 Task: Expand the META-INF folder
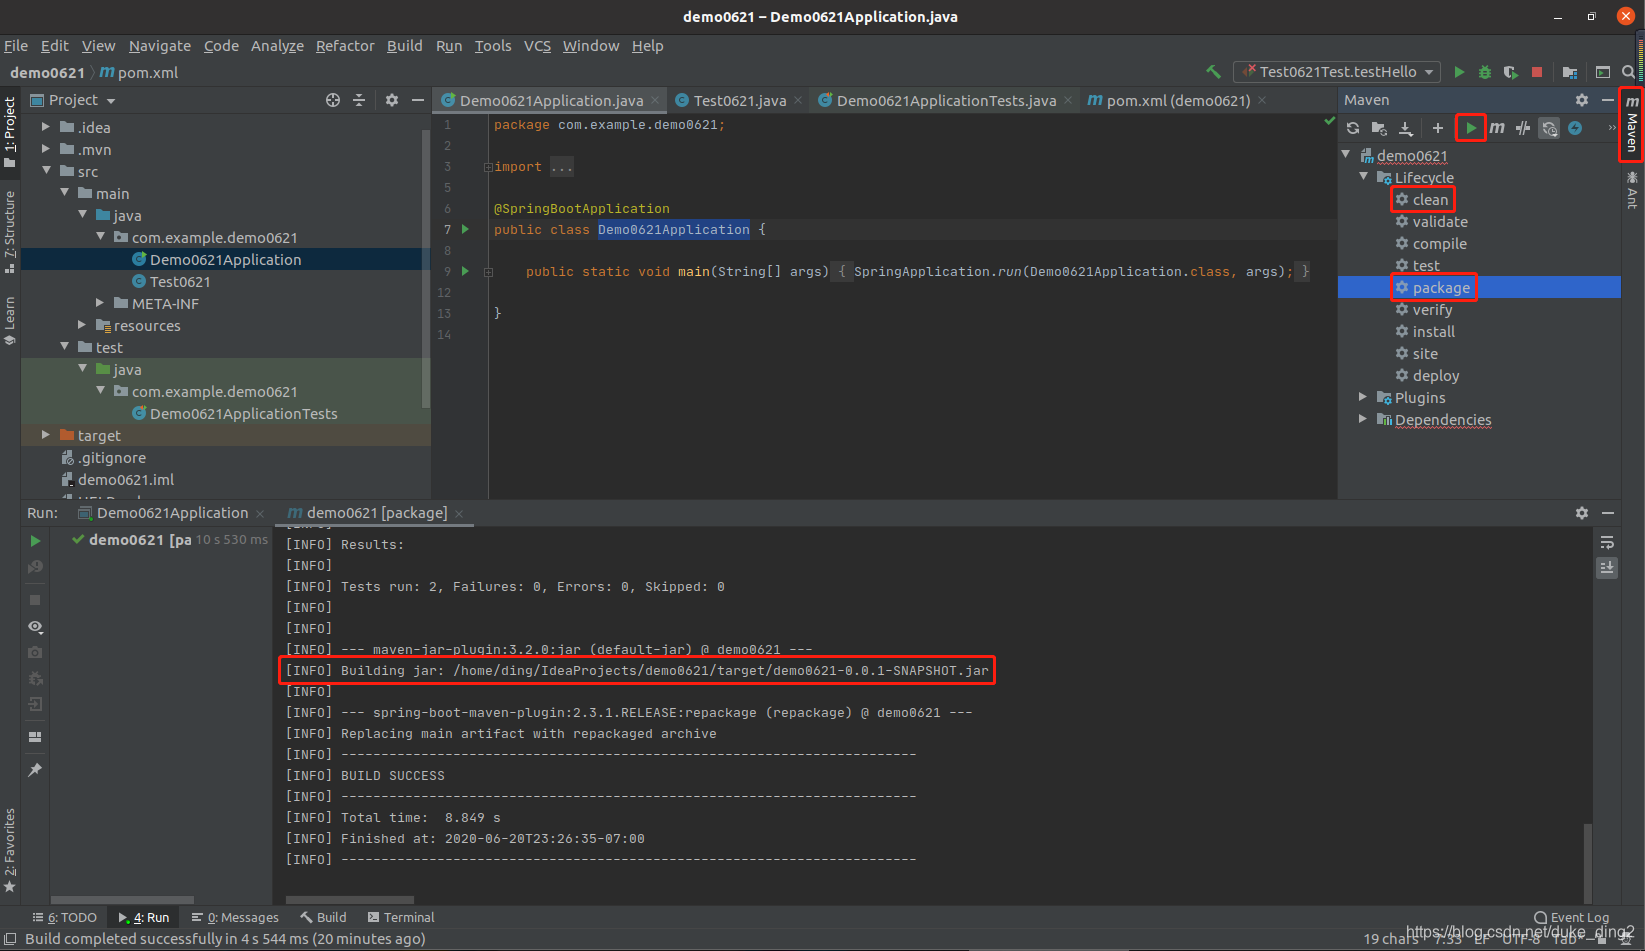tap(100, 303)
